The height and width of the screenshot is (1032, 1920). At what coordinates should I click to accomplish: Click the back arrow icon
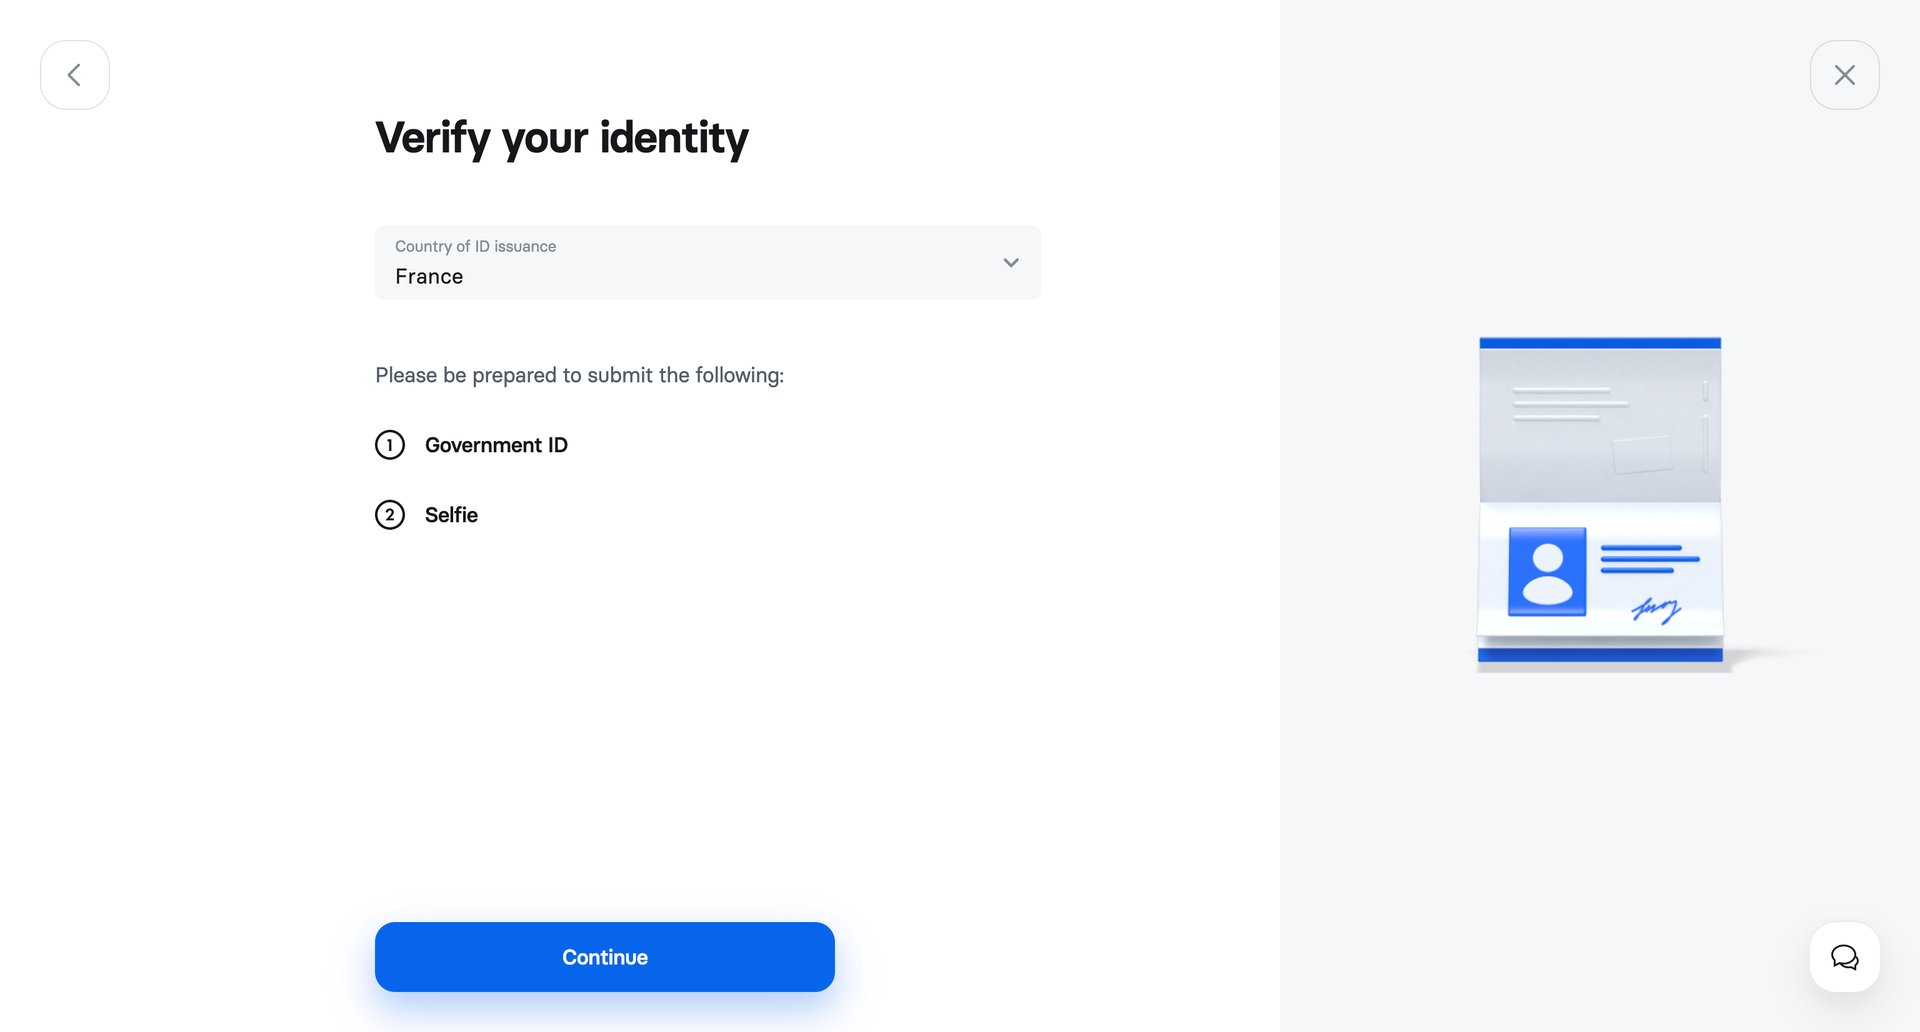point(74,74)
